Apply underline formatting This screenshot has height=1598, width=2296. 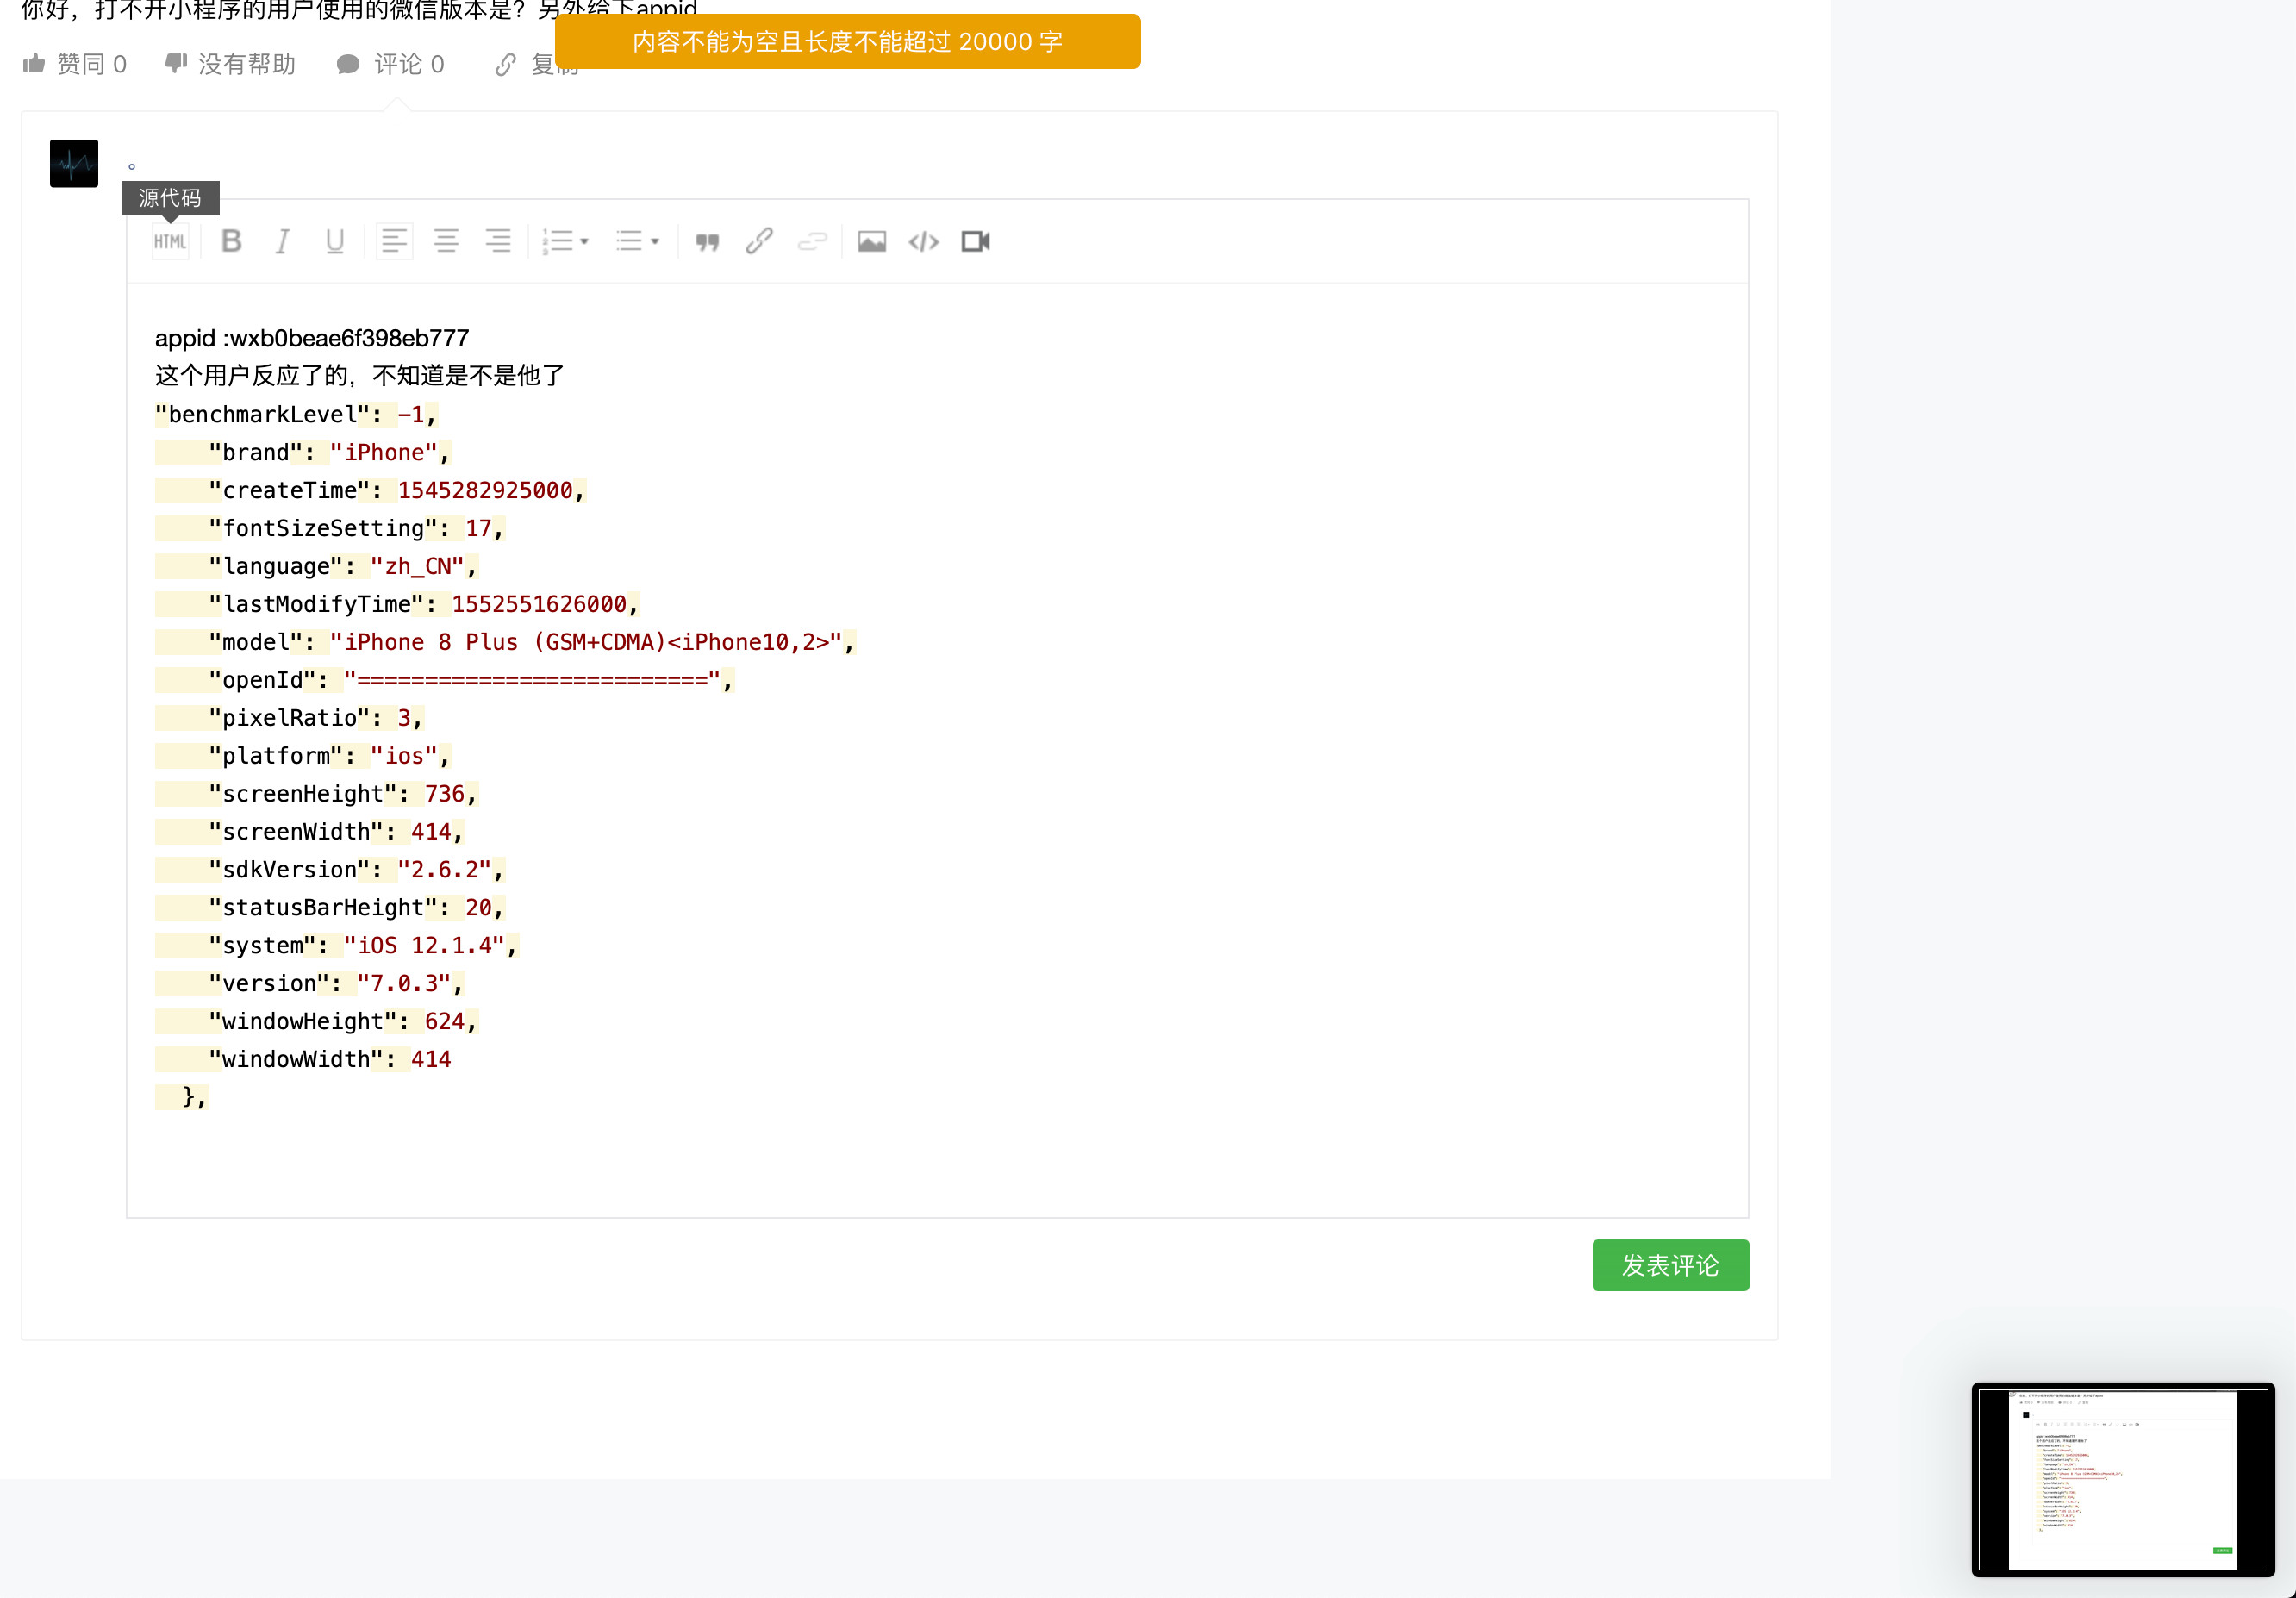pyautogui.click(x=335, y=241)
